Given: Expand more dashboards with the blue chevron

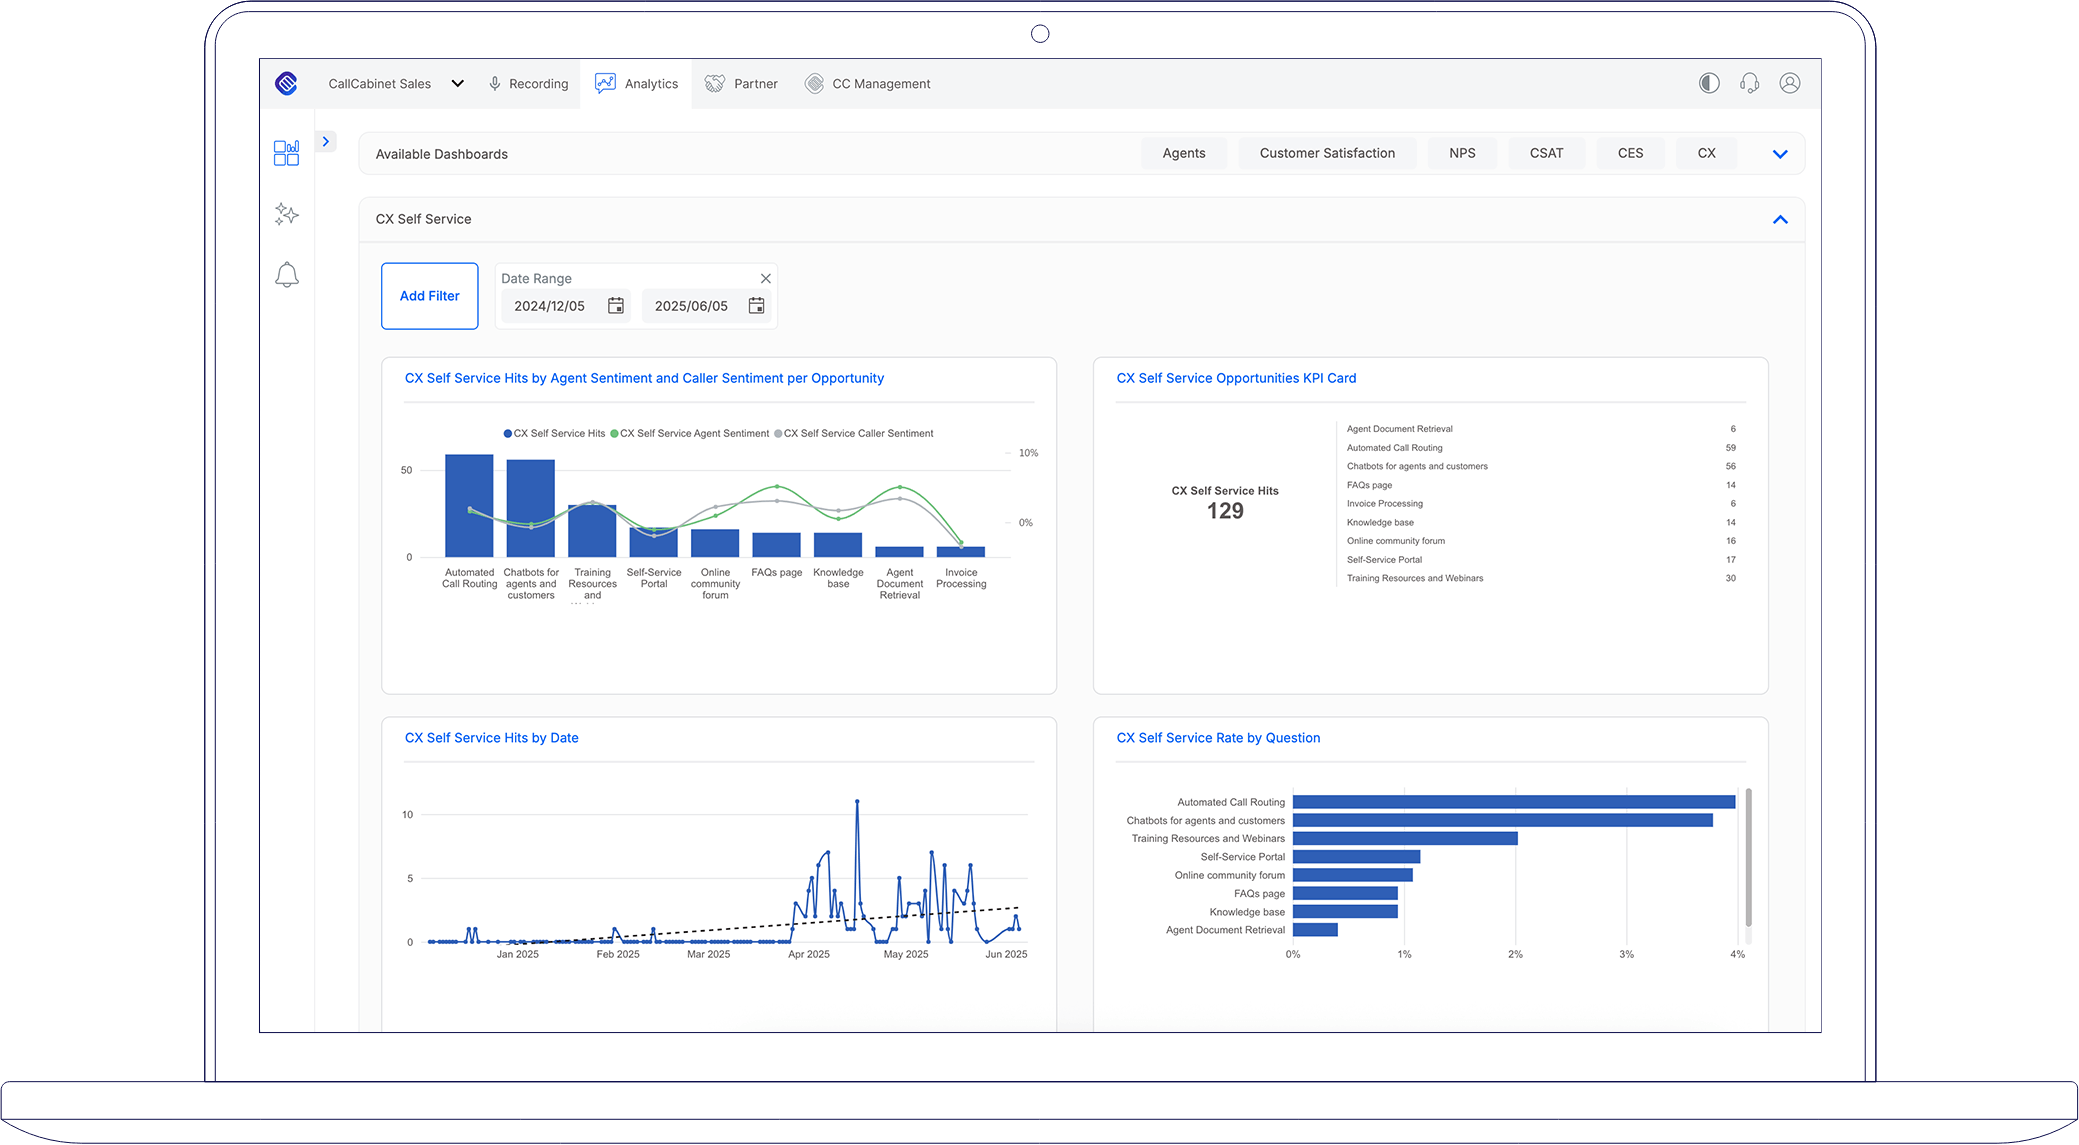Looking at the screenshot, I should pyautogui.click(x=1779, y=153).
